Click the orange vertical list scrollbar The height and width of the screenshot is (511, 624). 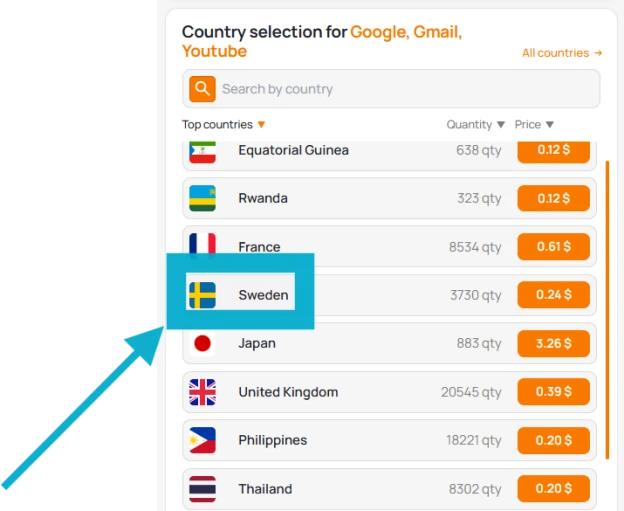[x=607, y=310]
